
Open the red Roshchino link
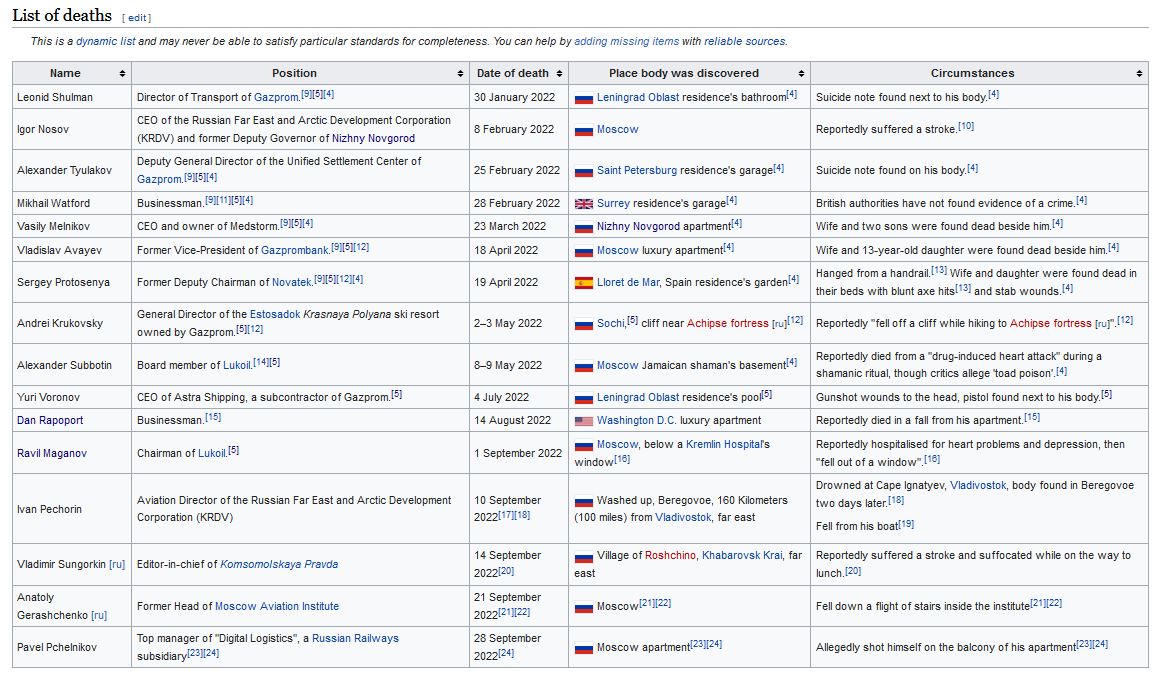click(x=670, y=556)
